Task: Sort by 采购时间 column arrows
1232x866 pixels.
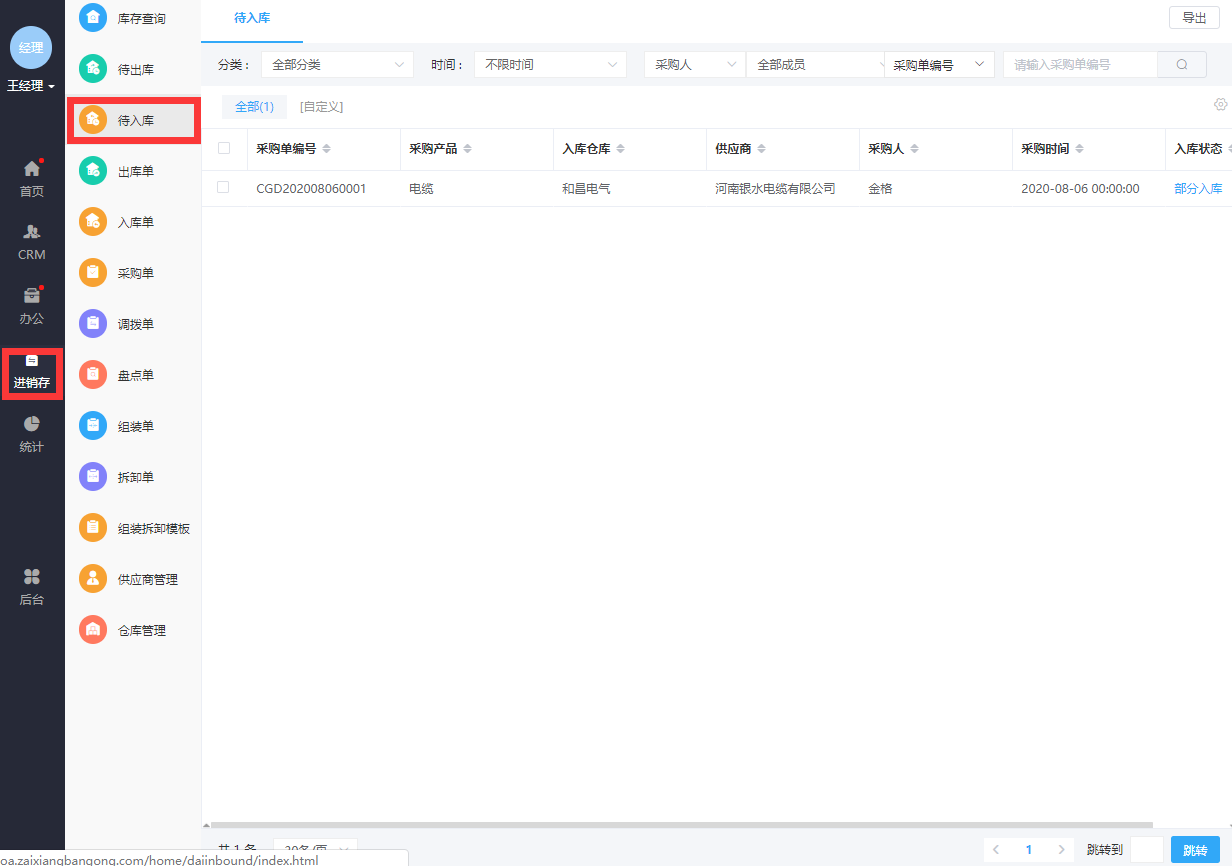Action: pyautogui.click(x=1079, y=149)
